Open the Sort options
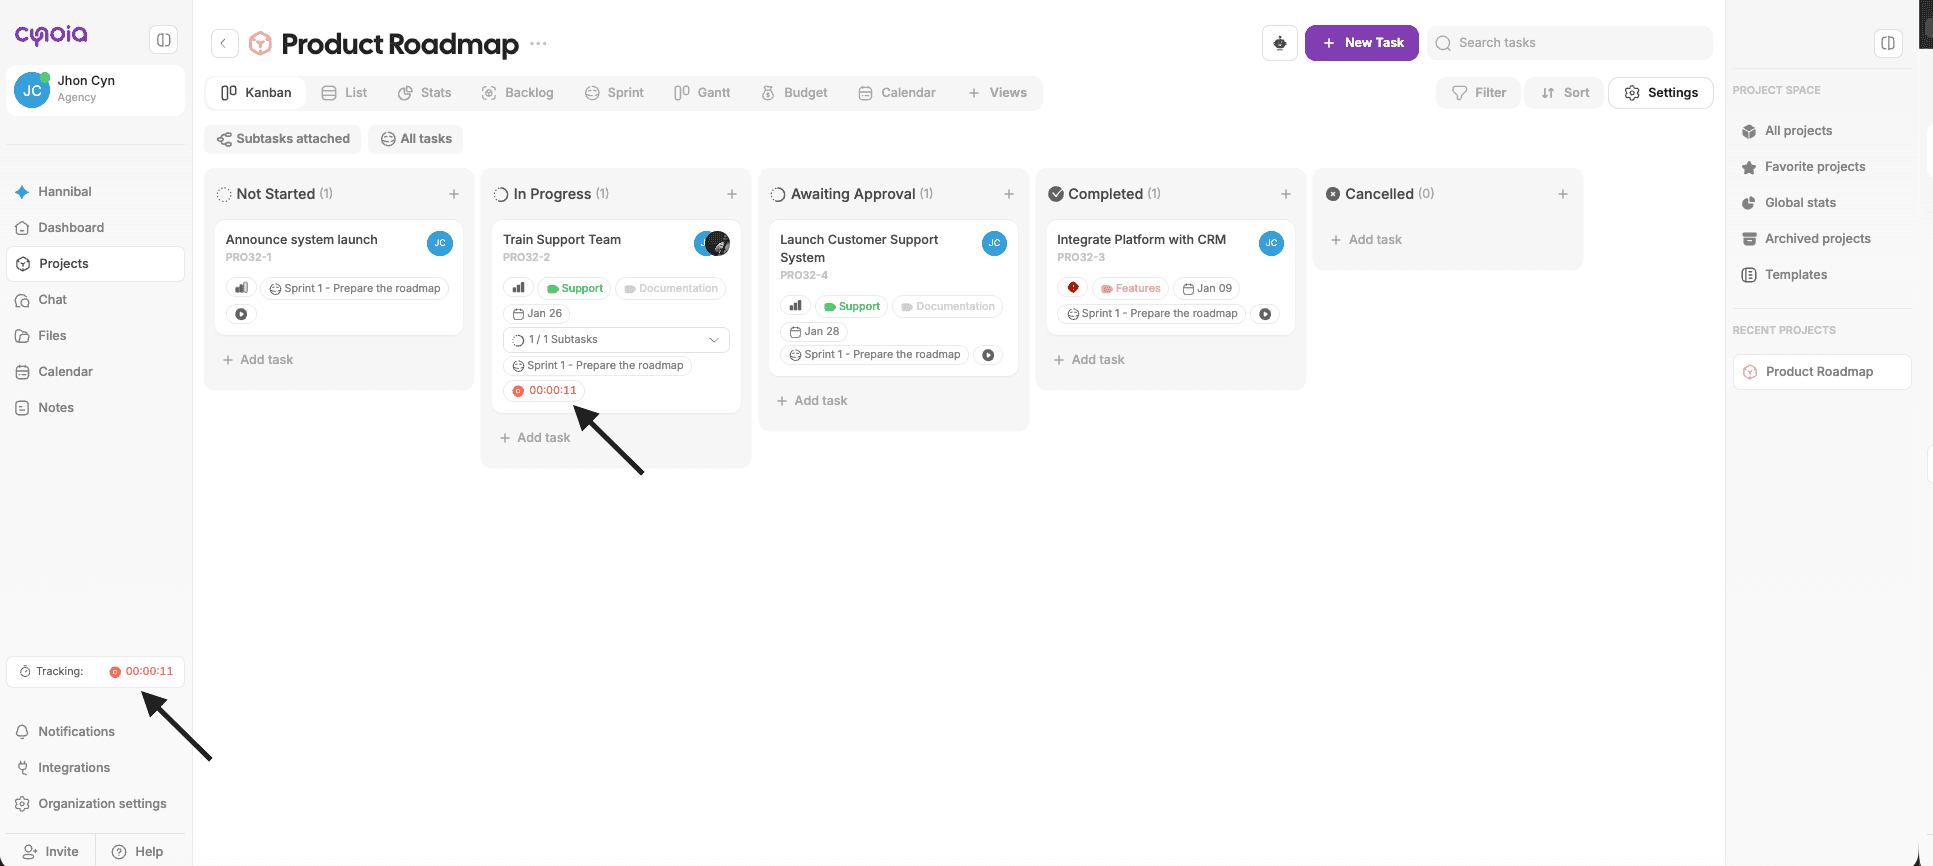This screenshot has height=866, width=1933. coord(1565,93)
